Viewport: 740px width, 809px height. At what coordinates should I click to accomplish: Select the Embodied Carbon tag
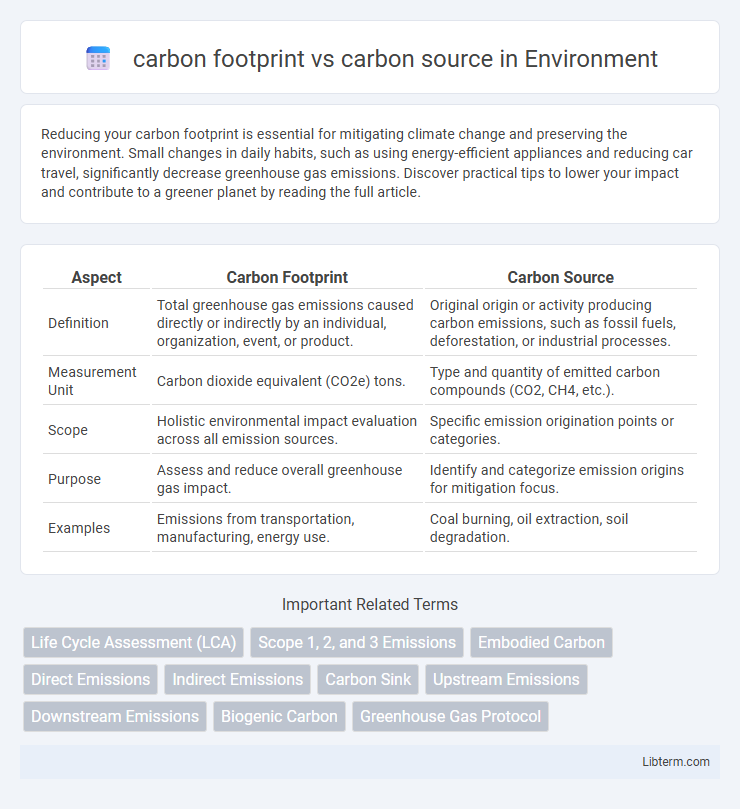click(x=541, y=642)
